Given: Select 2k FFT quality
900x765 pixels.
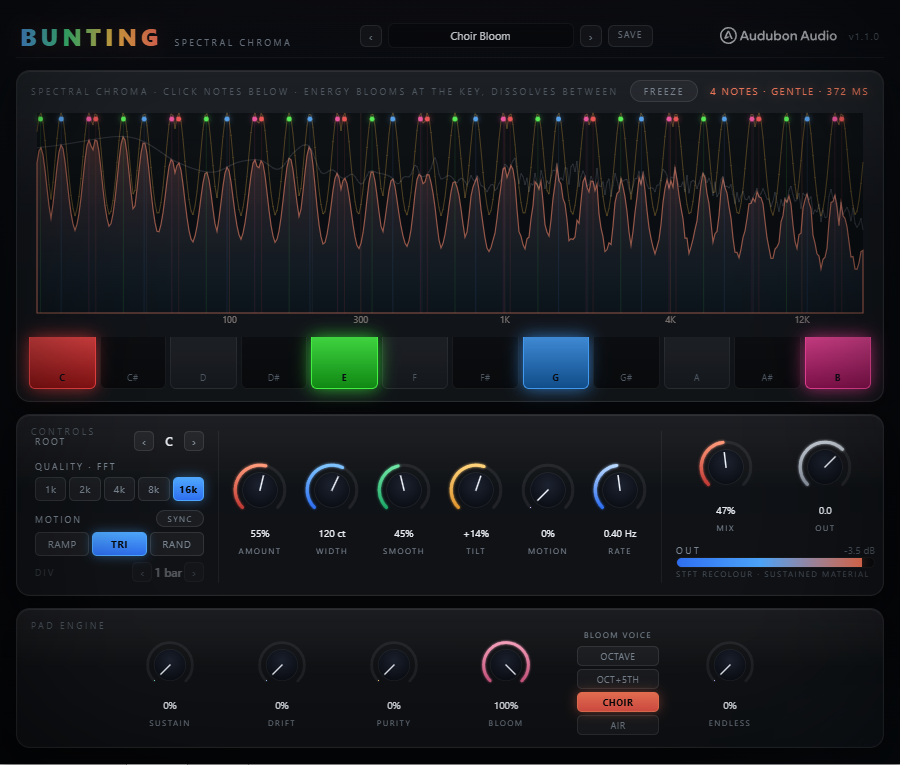Looking at the screenshot, I should (85, 489).
